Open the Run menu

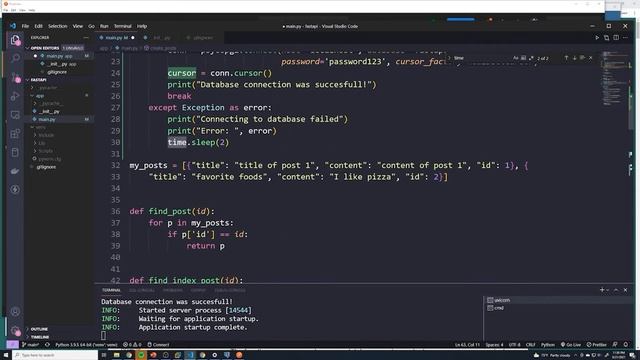[104, 26]
